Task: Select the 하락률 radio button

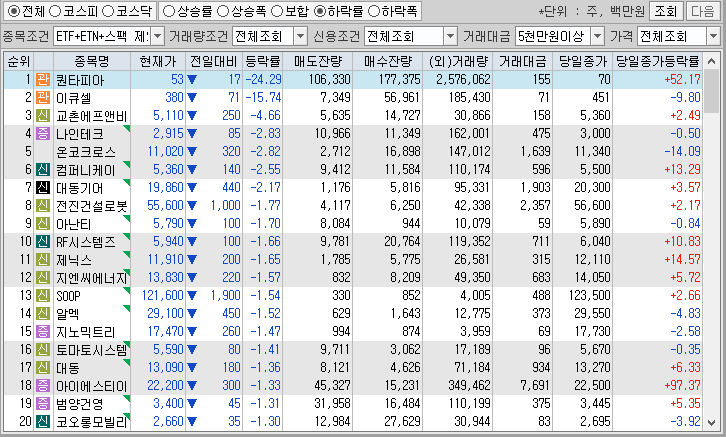Action: pos(319,11)
